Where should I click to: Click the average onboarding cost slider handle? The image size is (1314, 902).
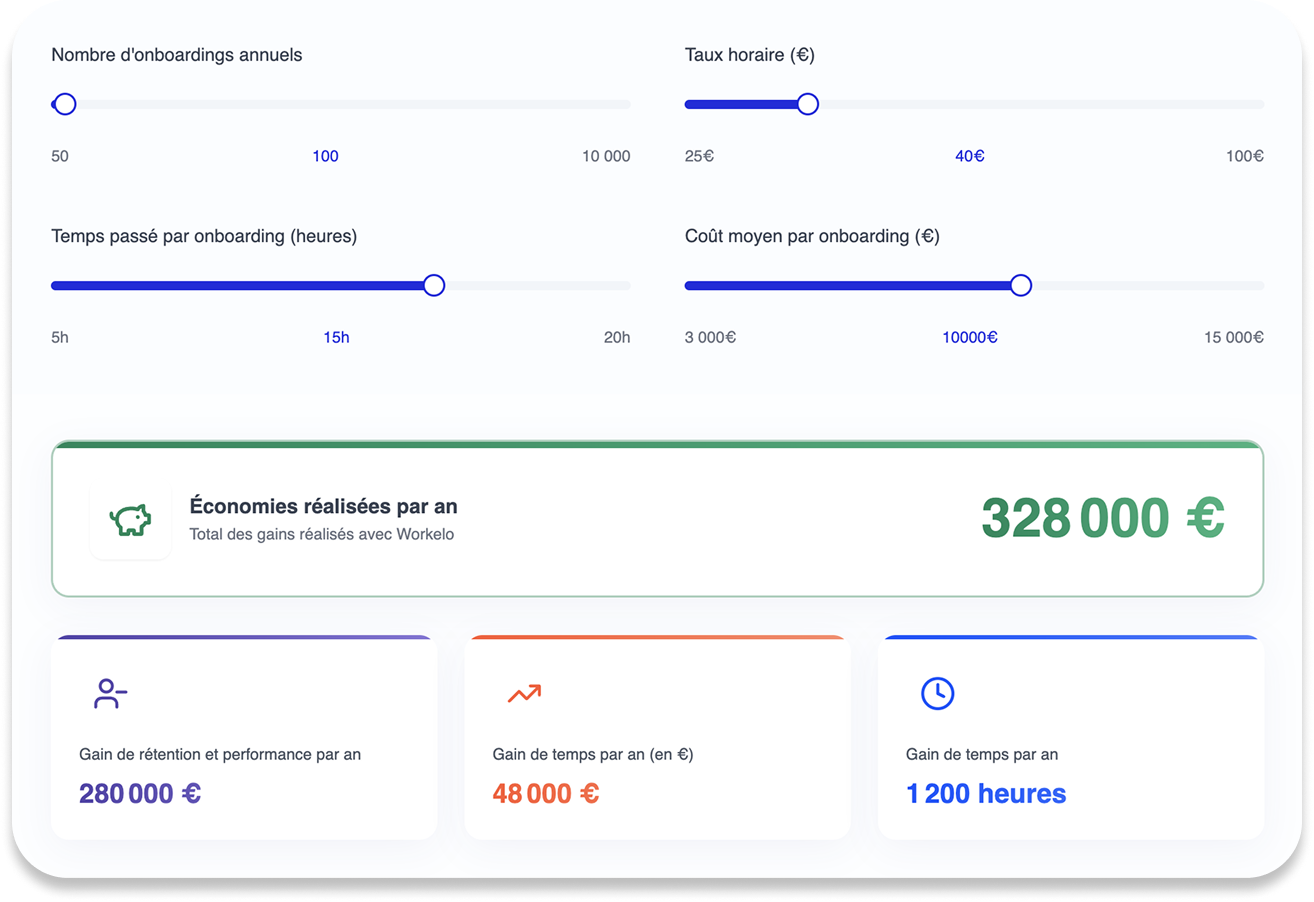[1021, 286]
